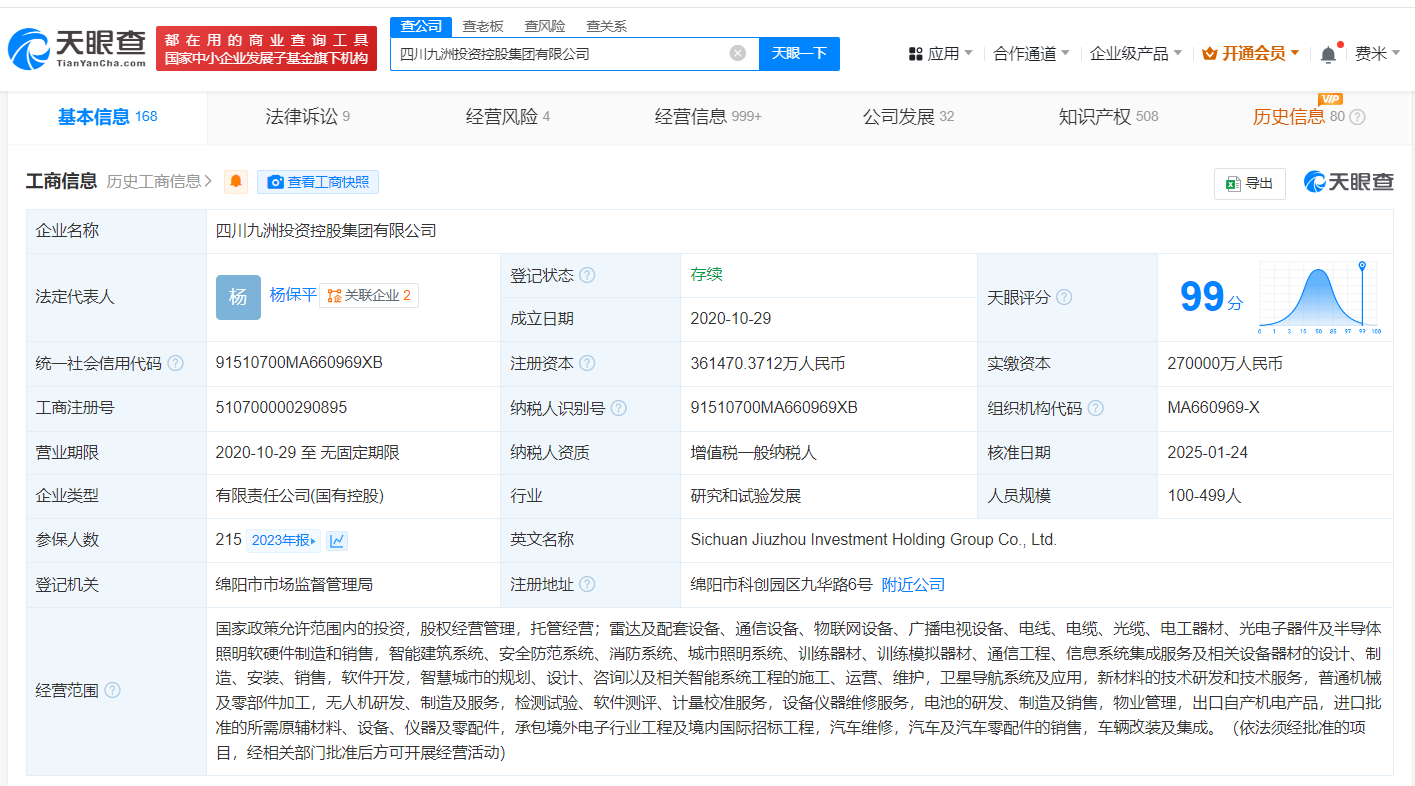Click the TianYanCha watermark logo beside 导出

(x=1348, y=182)
